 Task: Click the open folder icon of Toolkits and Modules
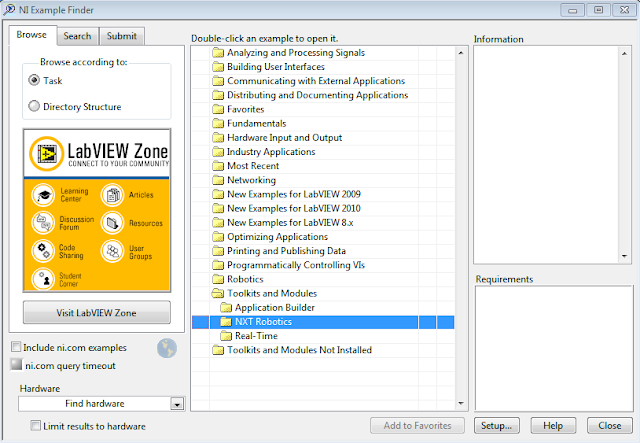[x=218, y=294]
